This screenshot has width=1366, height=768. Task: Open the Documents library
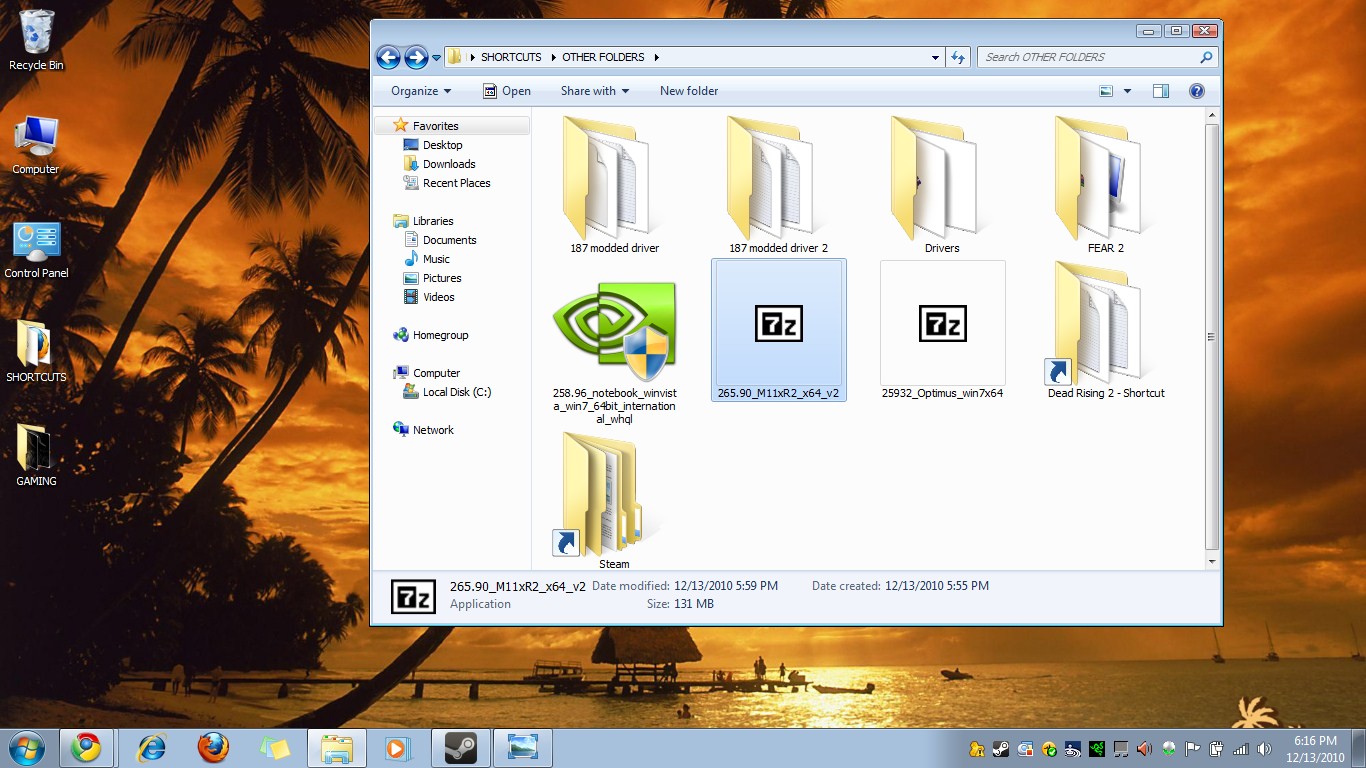click(440, 240)
